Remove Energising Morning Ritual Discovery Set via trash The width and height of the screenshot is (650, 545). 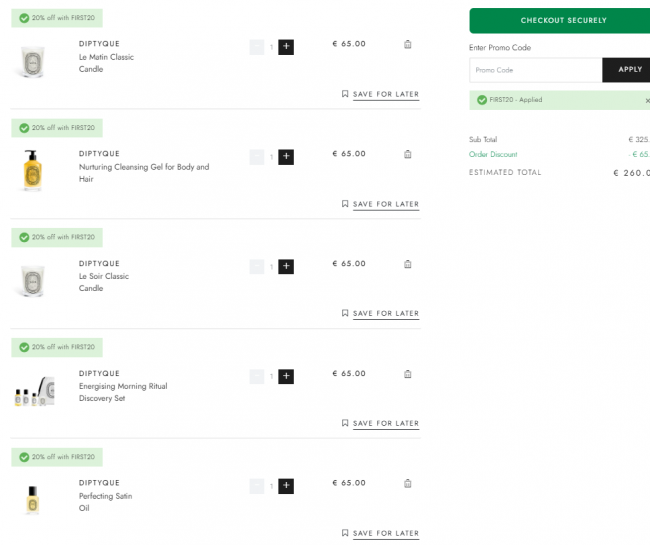click(407, 374)
